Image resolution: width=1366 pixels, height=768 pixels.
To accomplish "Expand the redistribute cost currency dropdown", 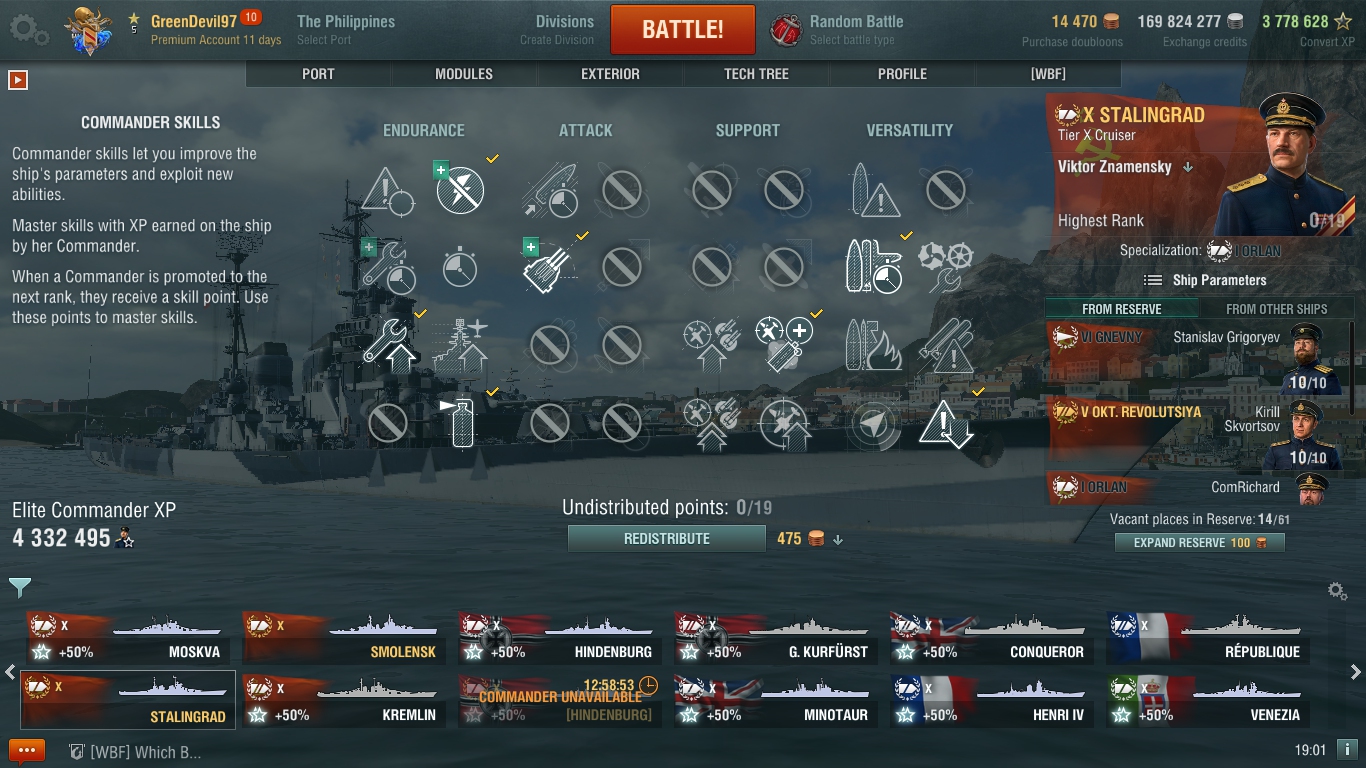I will (x=838, y=539).
